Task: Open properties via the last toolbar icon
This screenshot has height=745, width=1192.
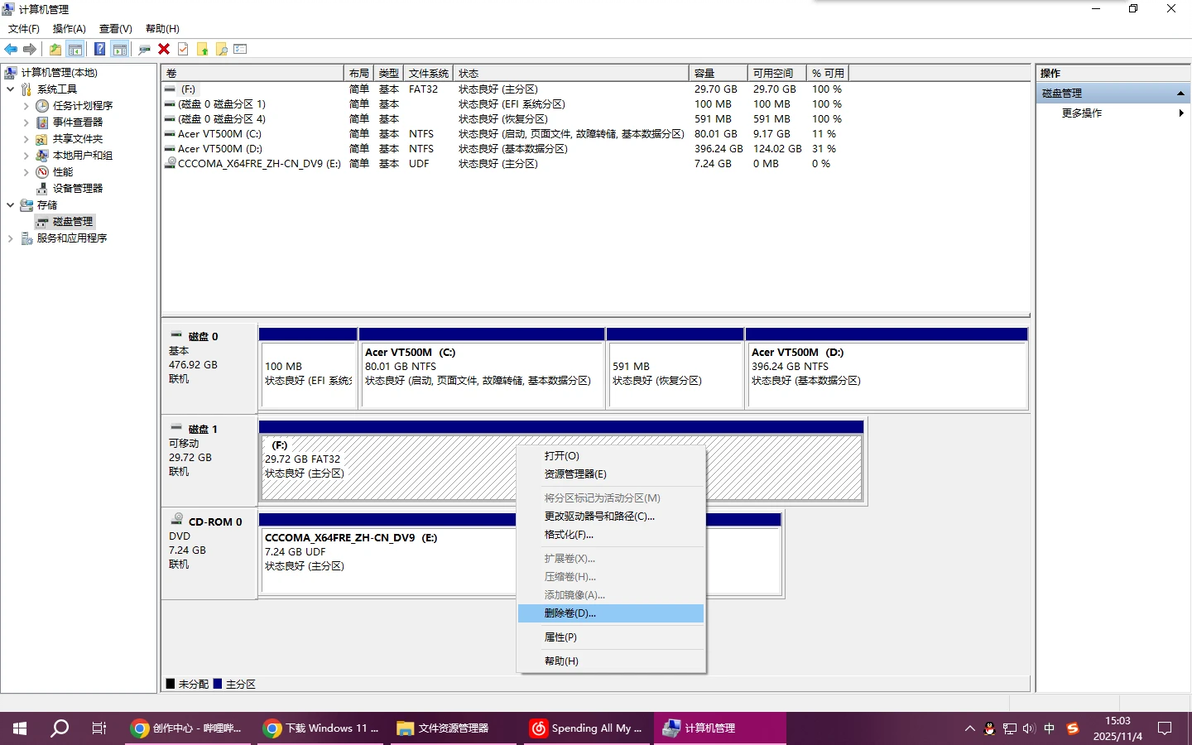Action: [238, 48]
